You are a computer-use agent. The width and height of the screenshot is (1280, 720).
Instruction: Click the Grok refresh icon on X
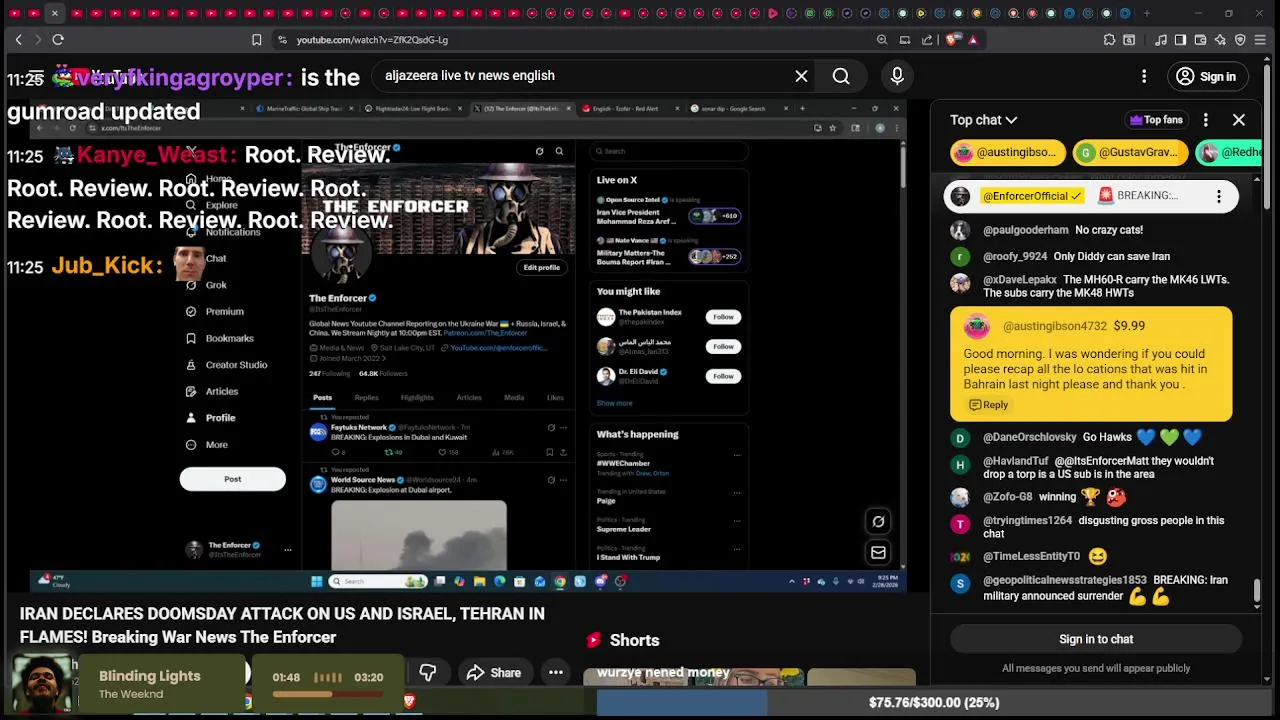tap(878, 522)
